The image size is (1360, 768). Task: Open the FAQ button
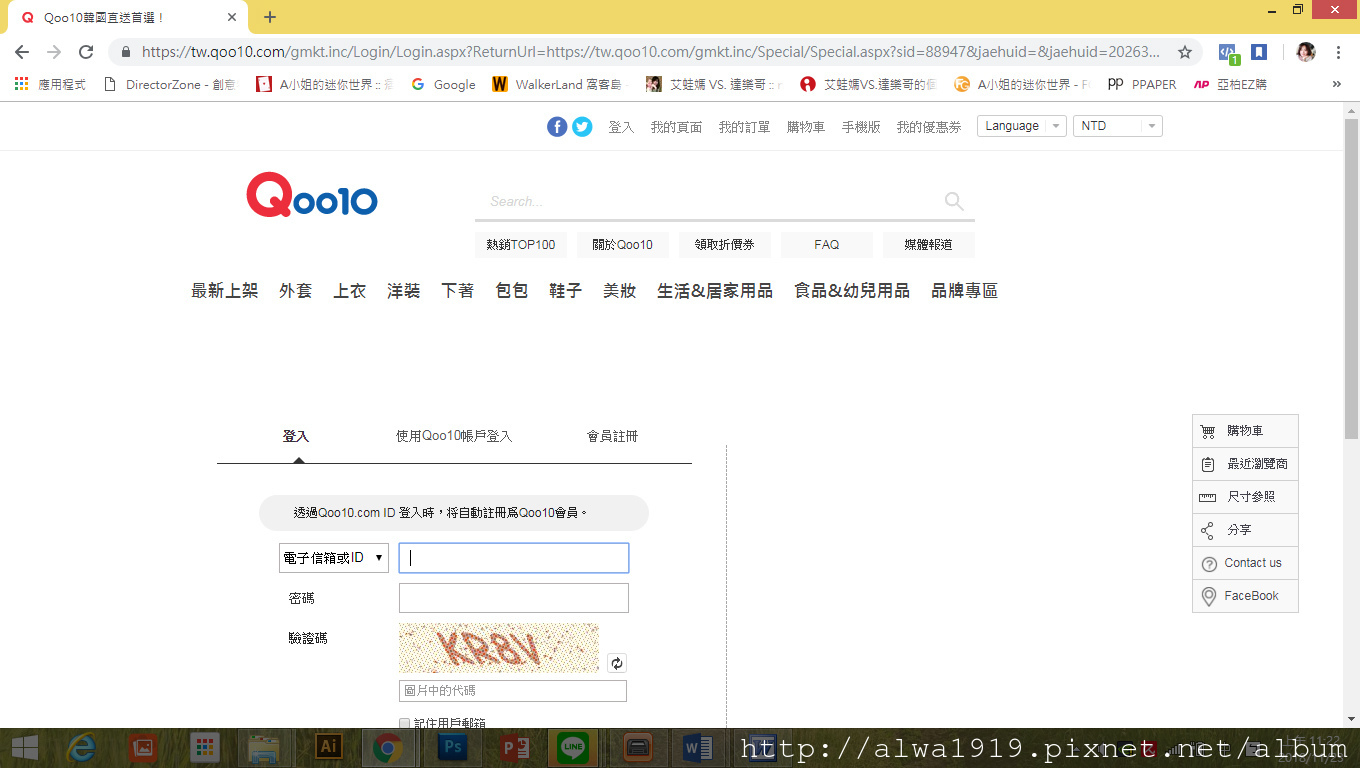[827, 245]
